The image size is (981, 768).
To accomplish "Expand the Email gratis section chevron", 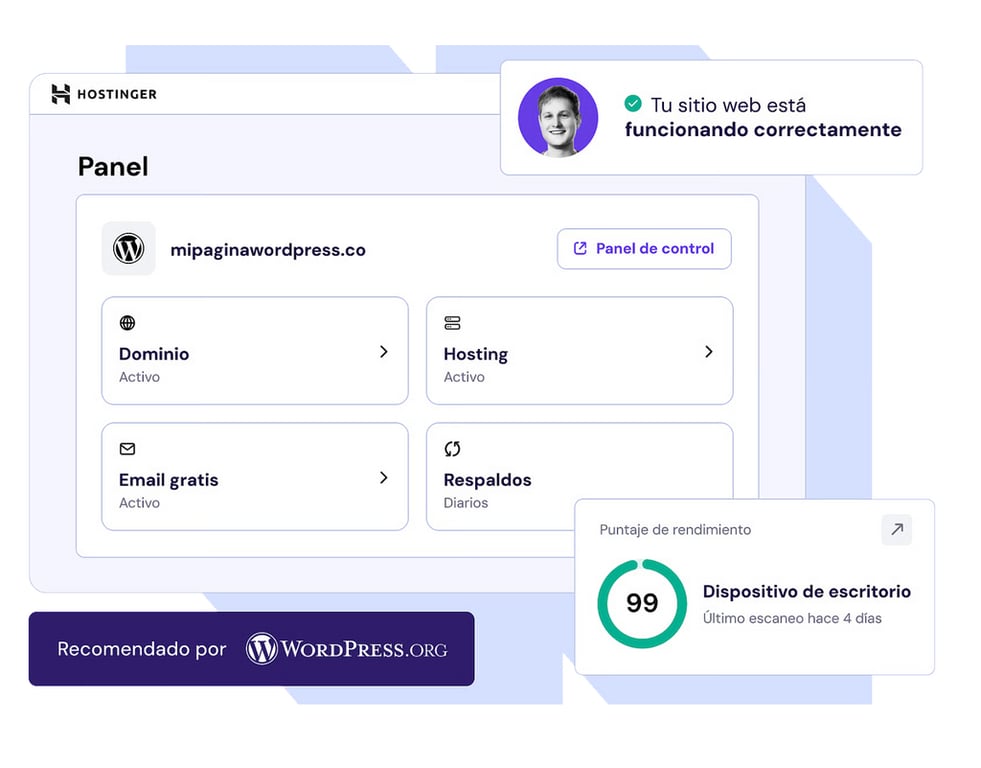I will 383,478.
